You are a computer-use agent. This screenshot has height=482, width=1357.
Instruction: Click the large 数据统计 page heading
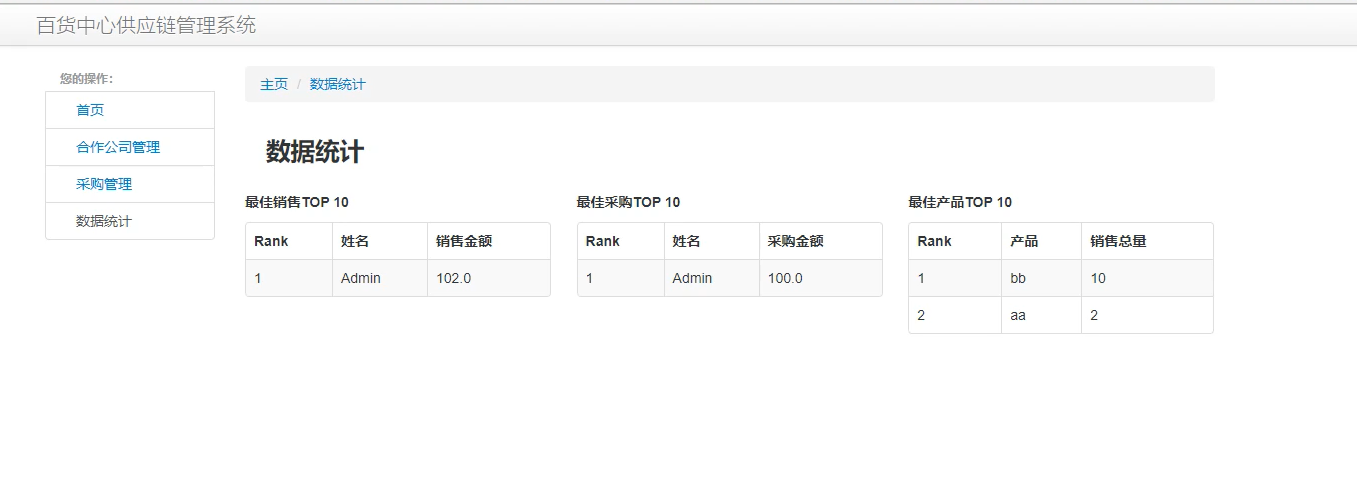point(315,152)
